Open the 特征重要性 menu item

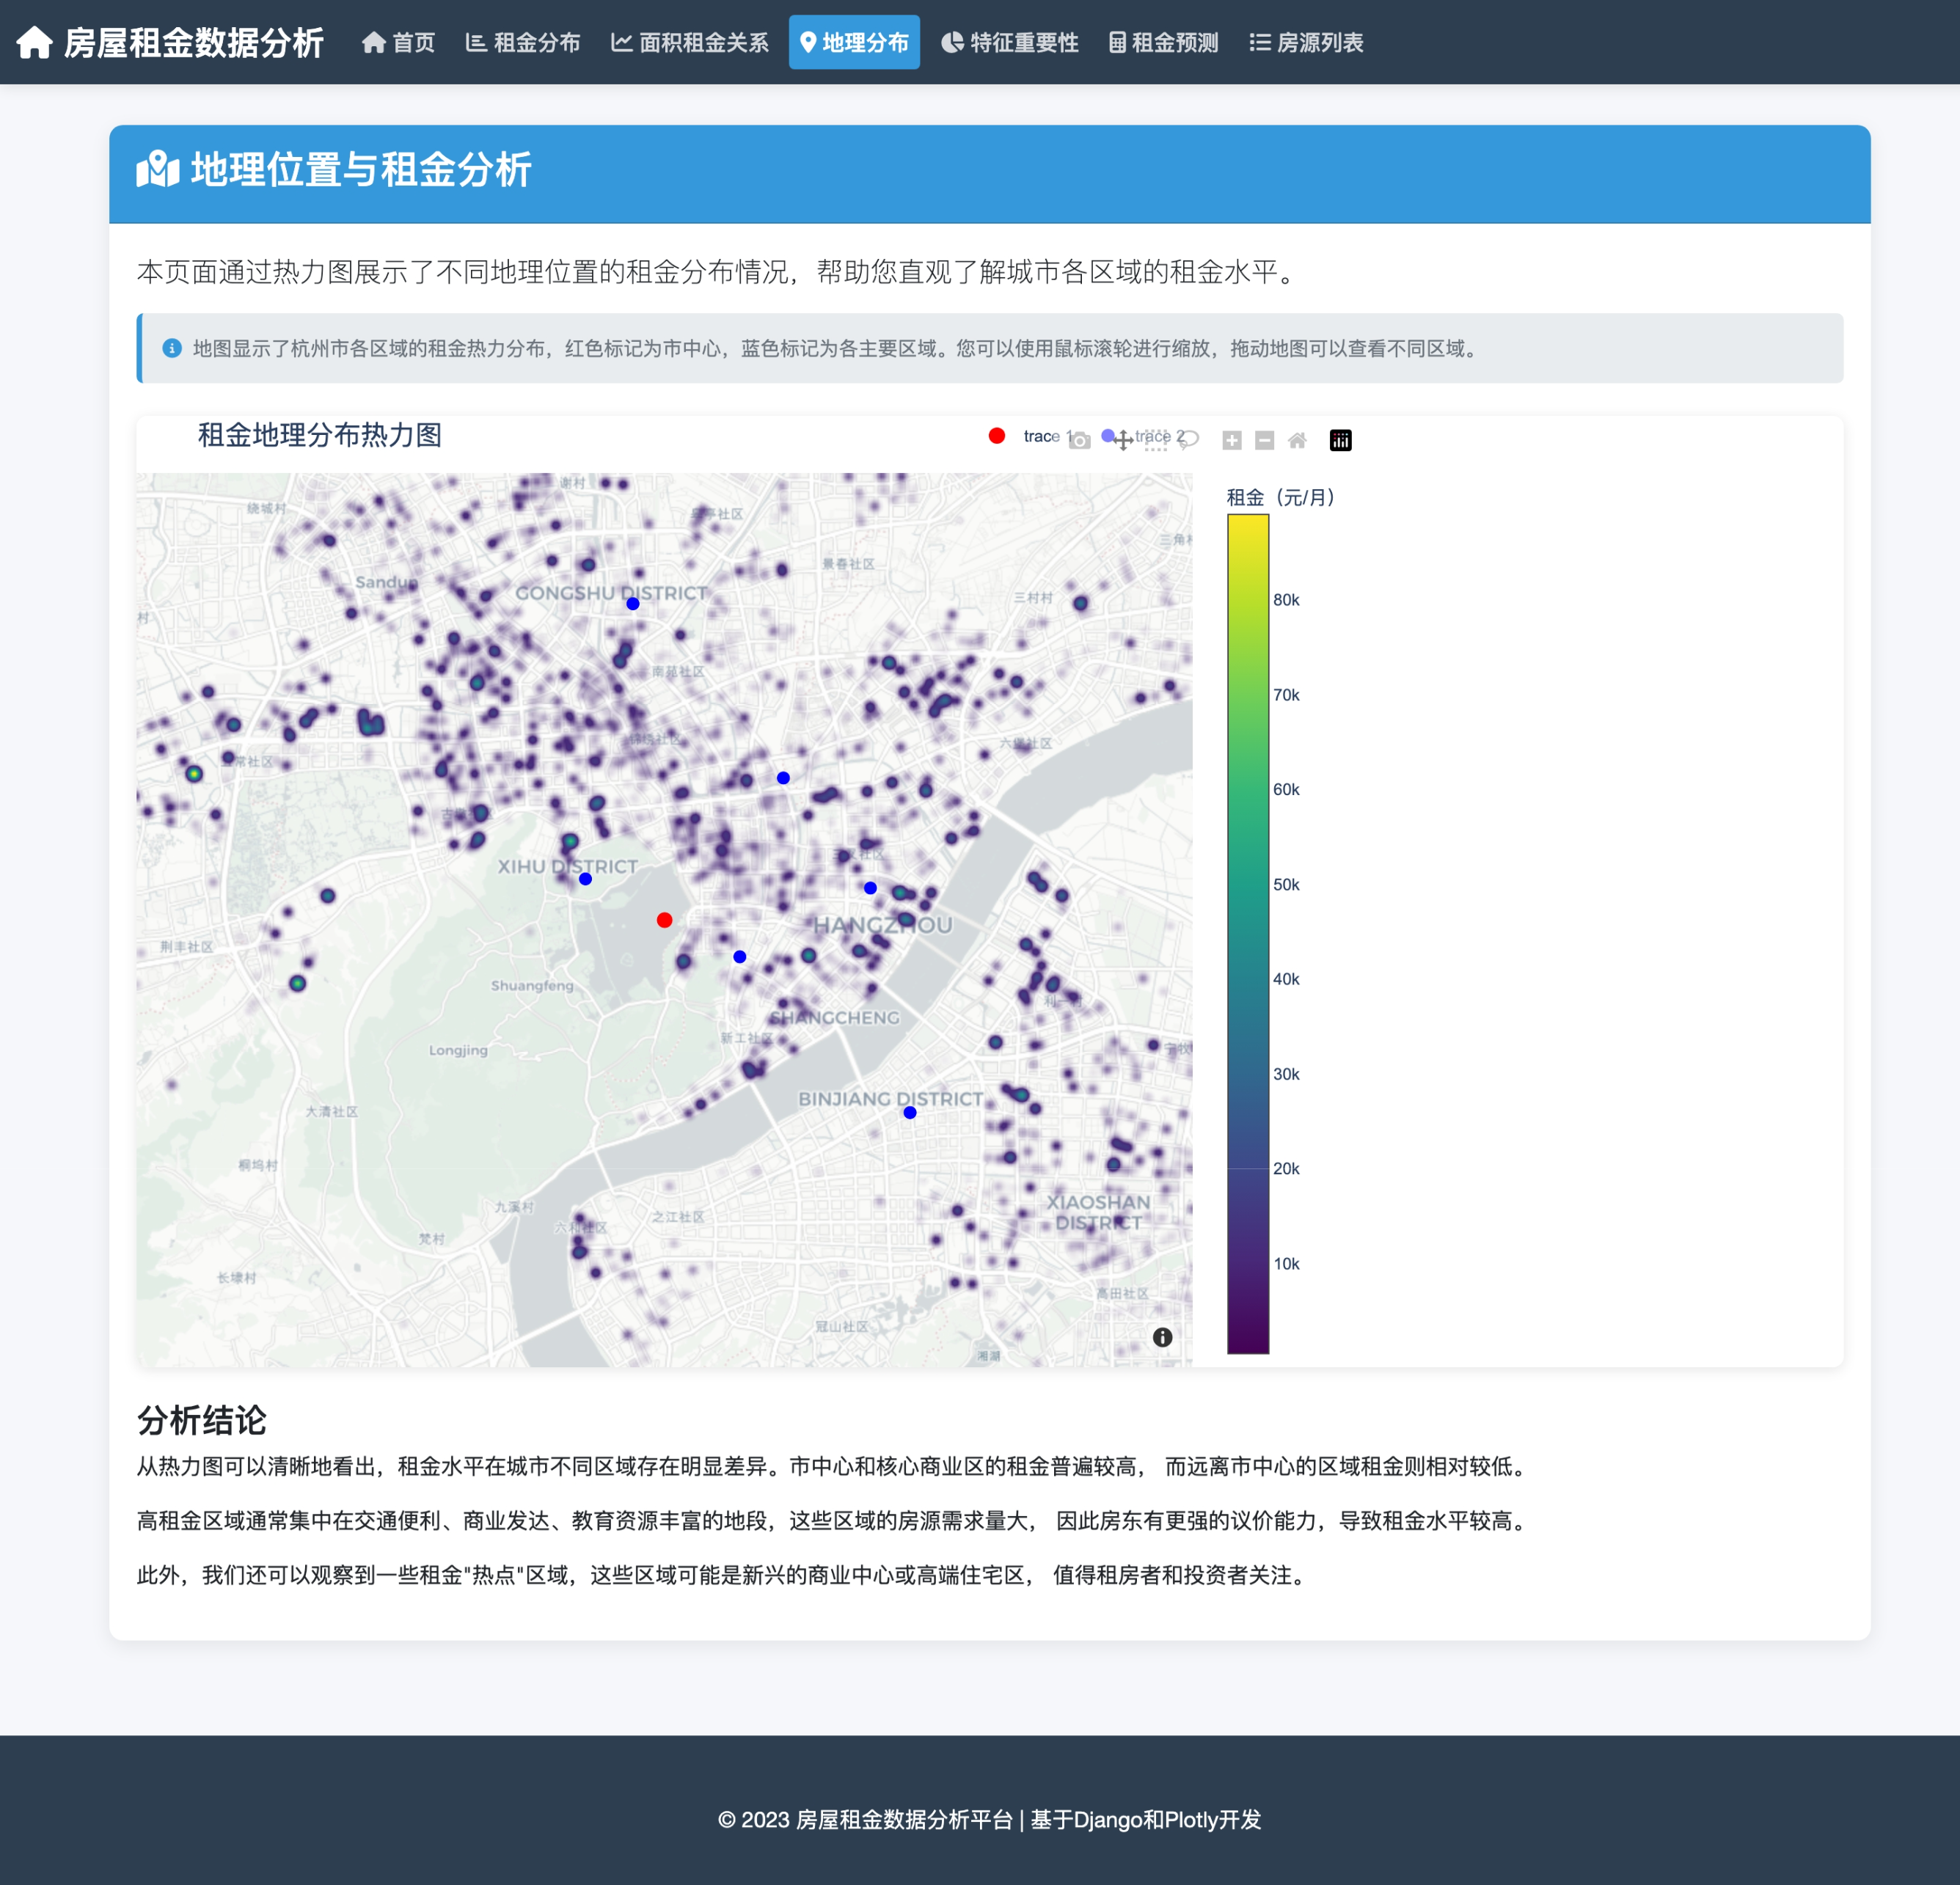tap(1010, 42)
